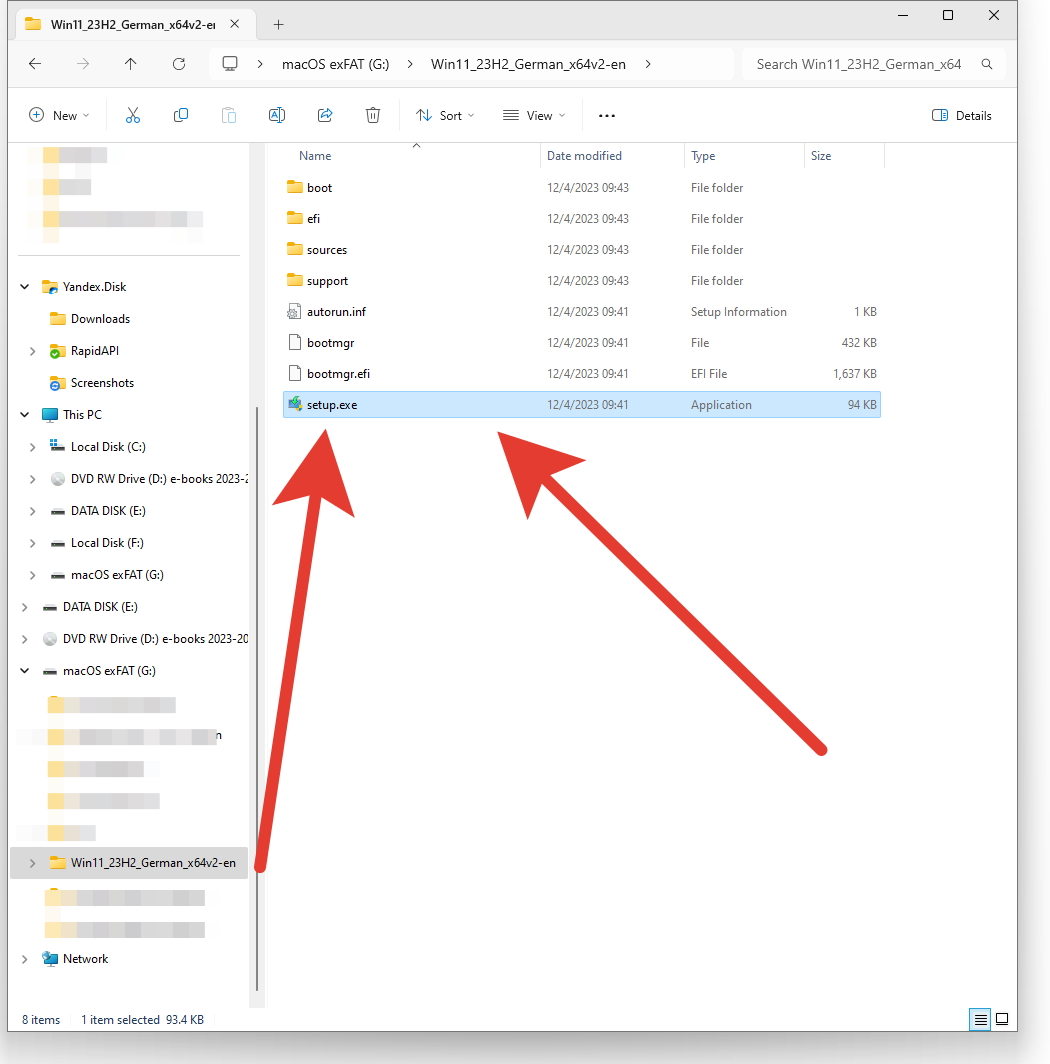Select DVD RW Drive (D:) under This PC
Image resolution: width=1050 pixels, height=1064 pixels.
pyautogui.click(x=158, y=478)
